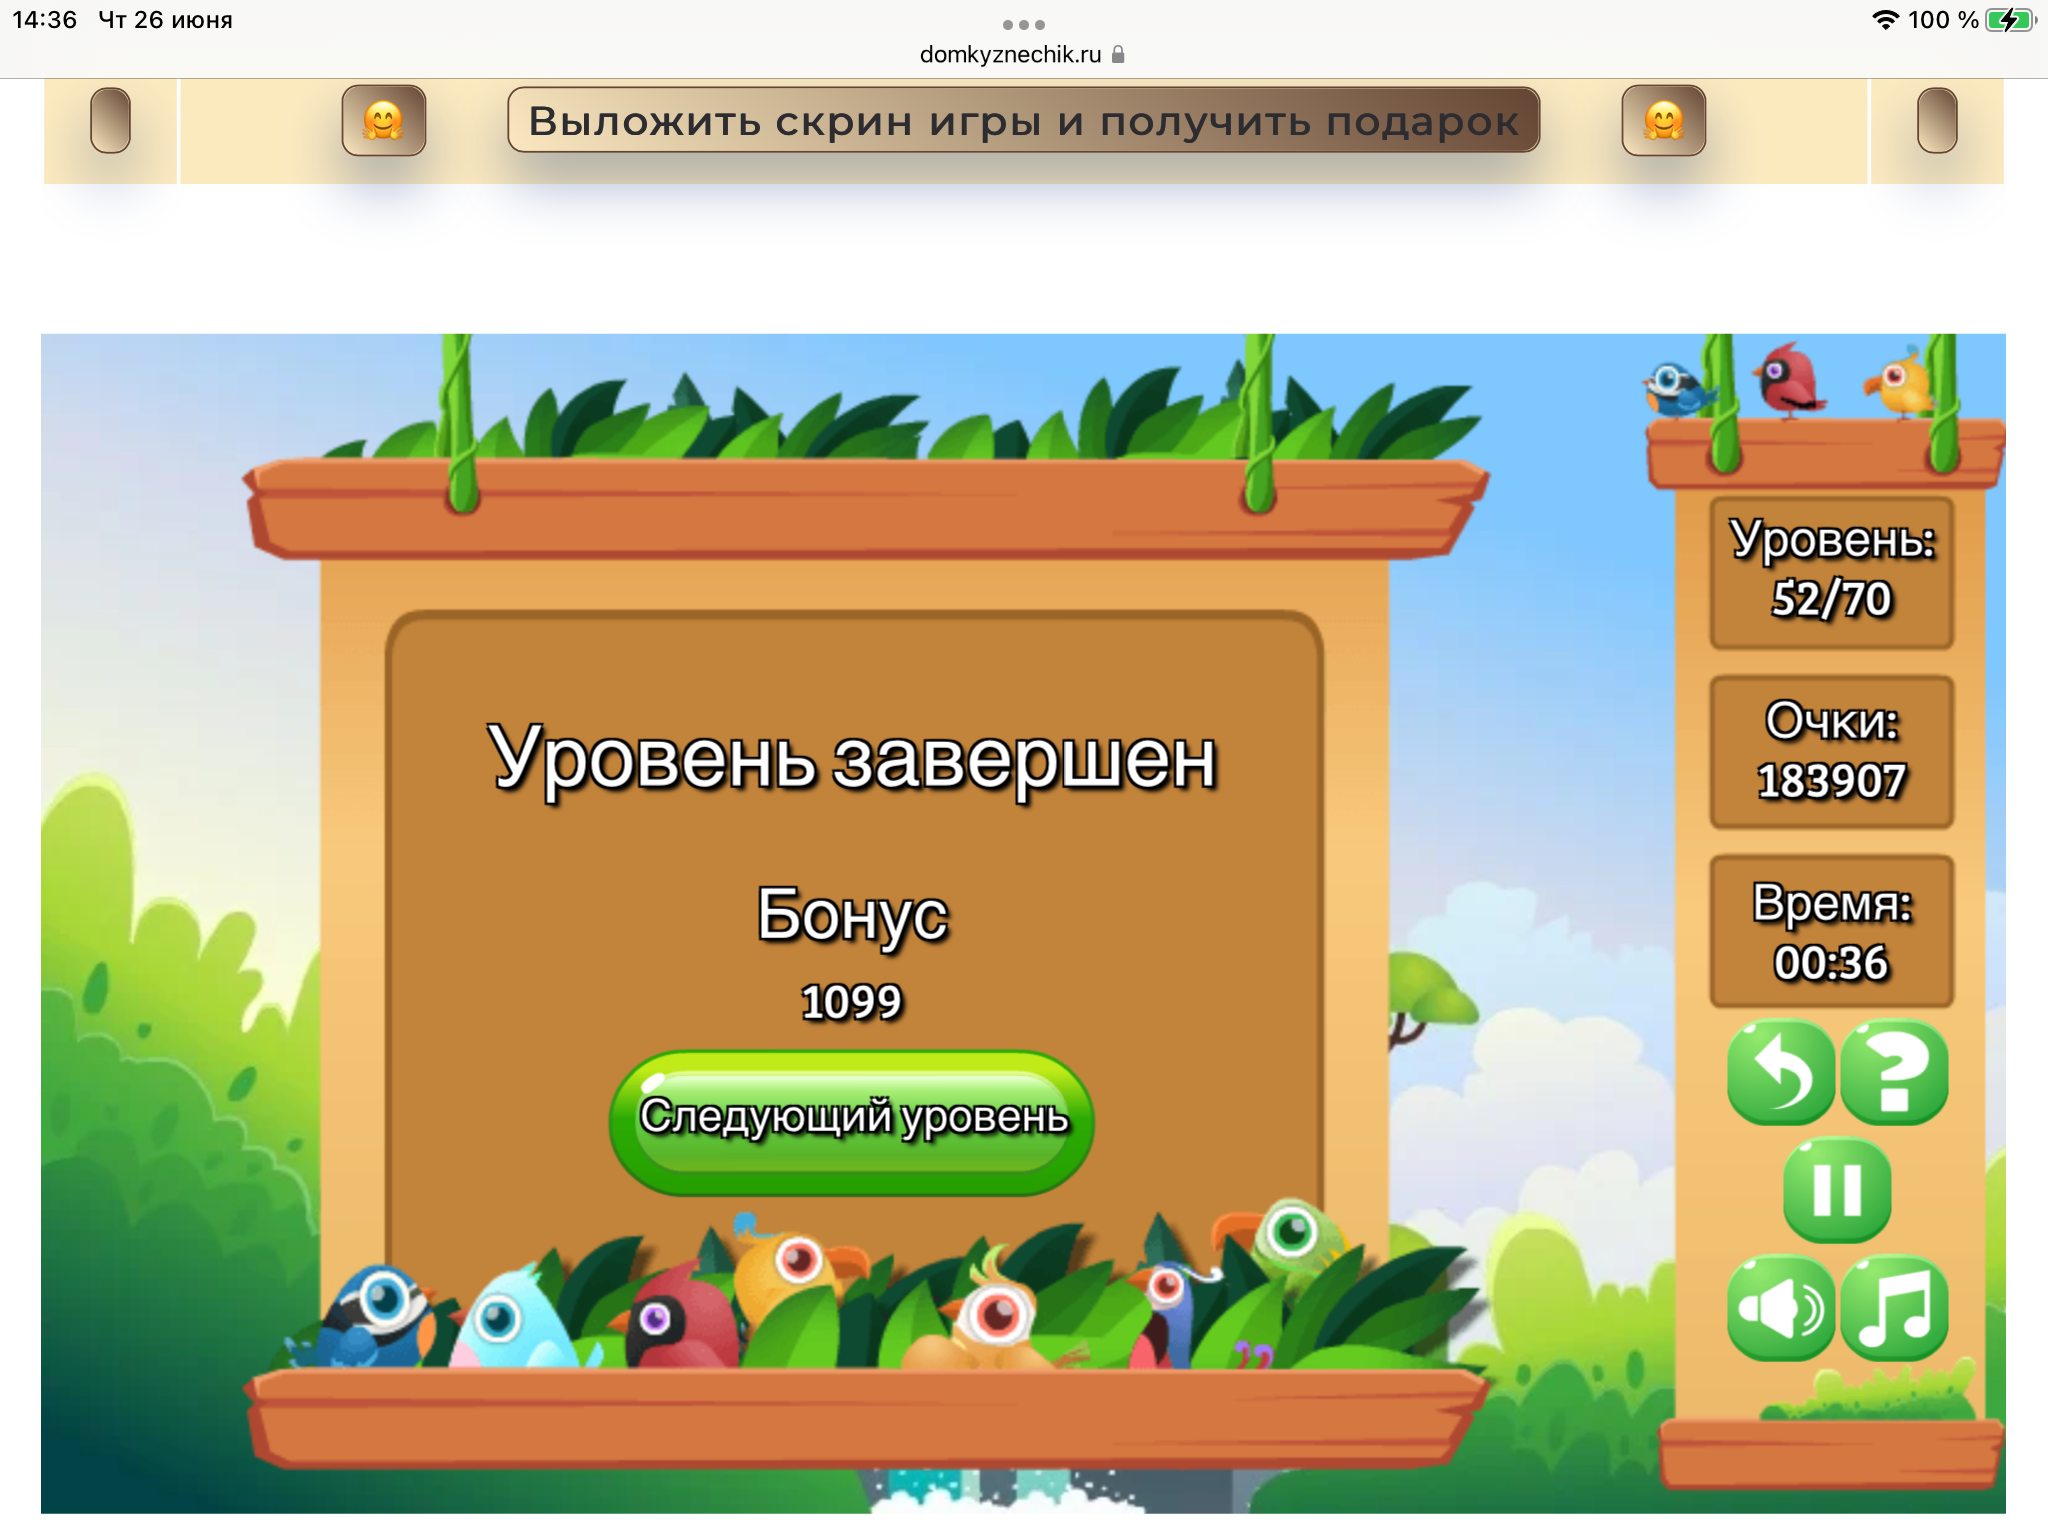Click the Очки: 183907 score panel
The width and height of the screenshot is (2048, 1536).
pos(1832,752)
